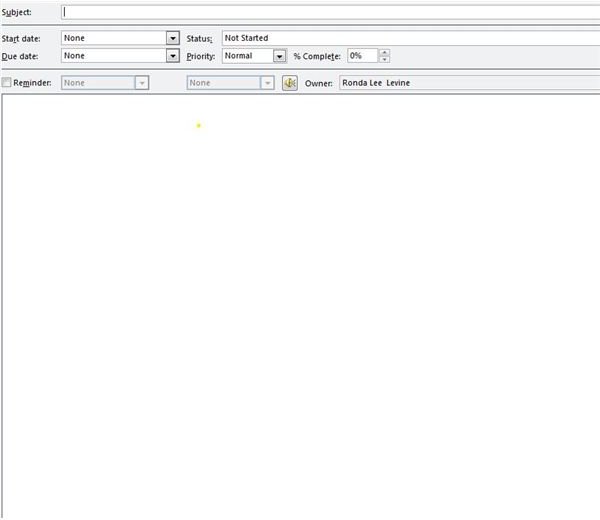Viewport: 600px width, 520px height.
Task: Open the disabled Reminder date dropdown
Action: (142, 83)
